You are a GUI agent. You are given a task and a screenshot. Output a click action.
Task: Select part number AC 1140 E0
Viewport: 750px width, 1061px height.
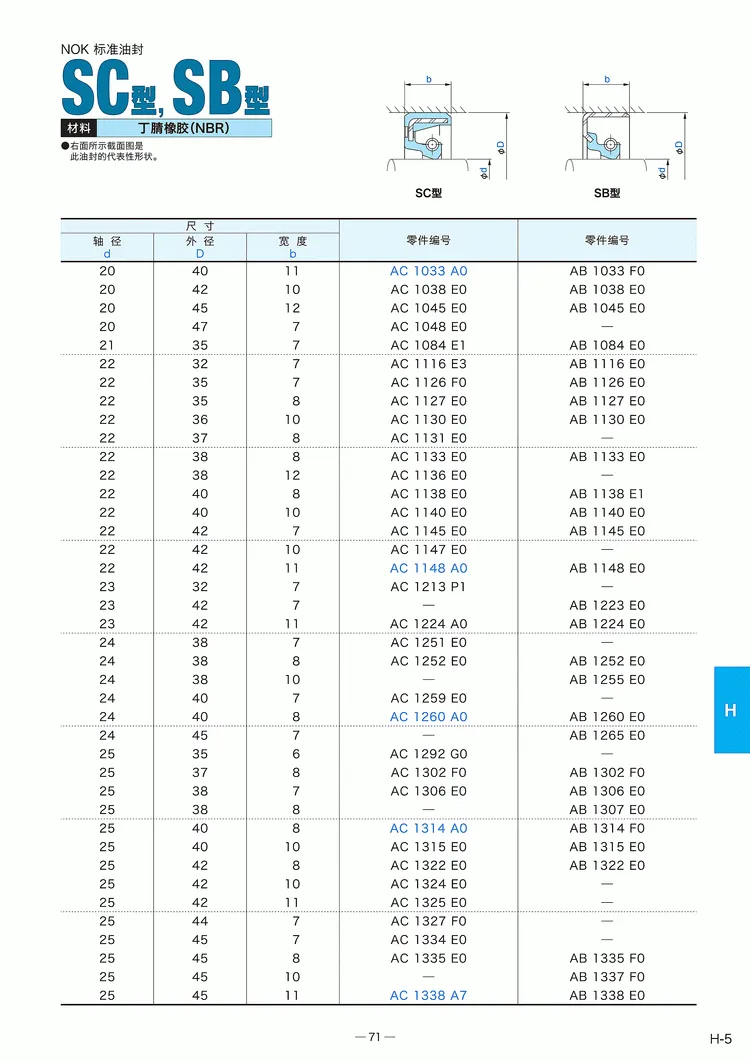tap(428, 513)
